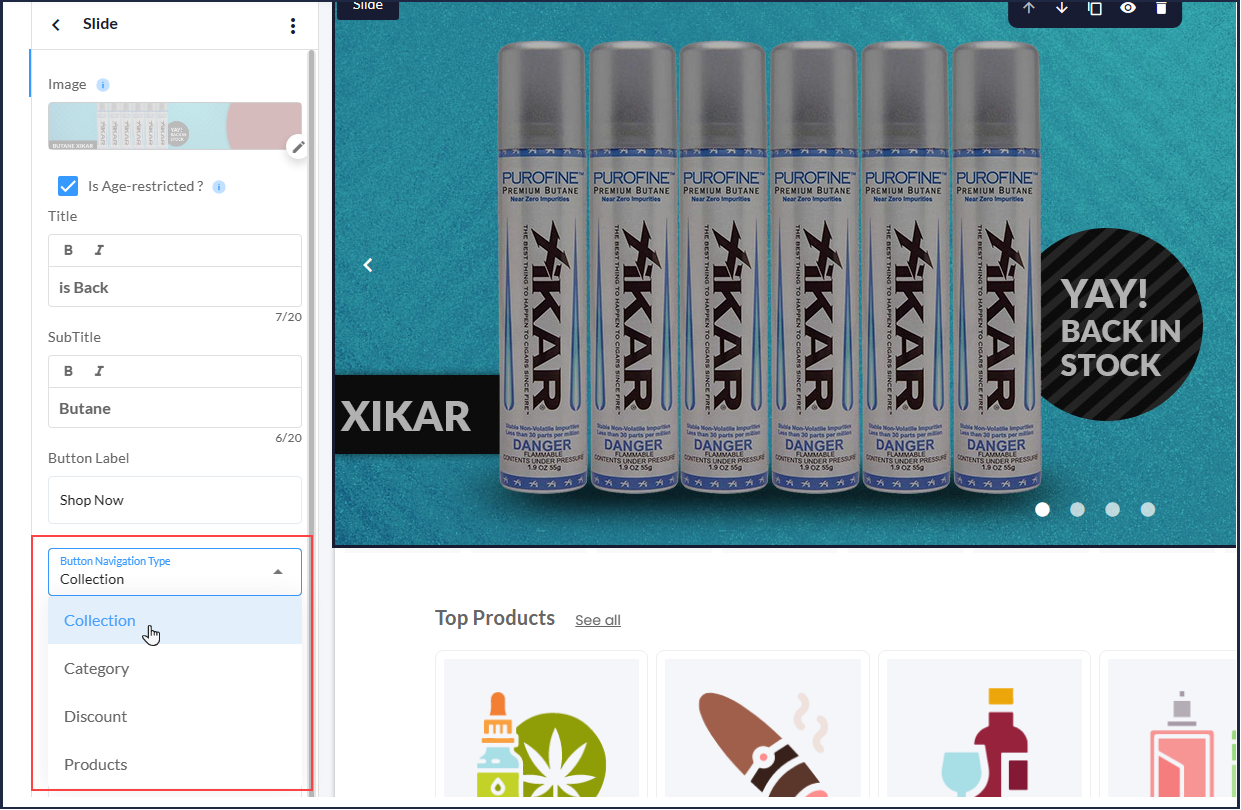Apply italic in the Title editor
Viewport: 1241px width, 810px height.
(99, 250)
